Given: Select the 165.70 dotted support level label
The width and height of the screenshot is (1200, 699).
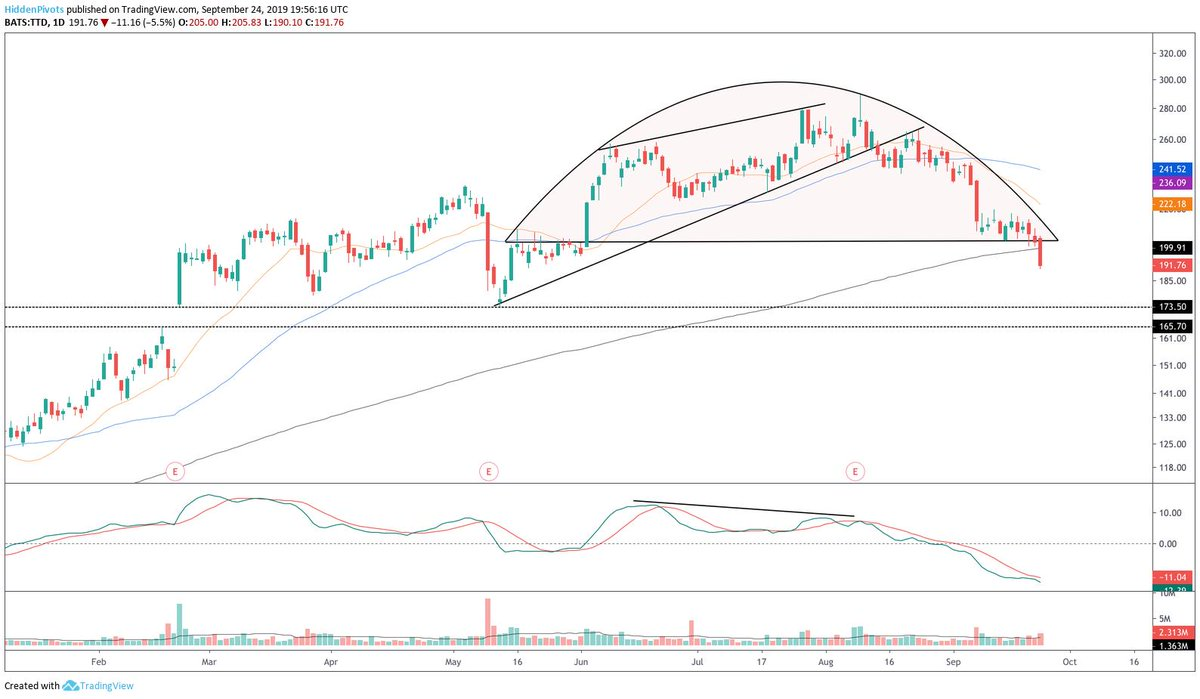Looking at the screenshot, I should (x=1169, y=327).
